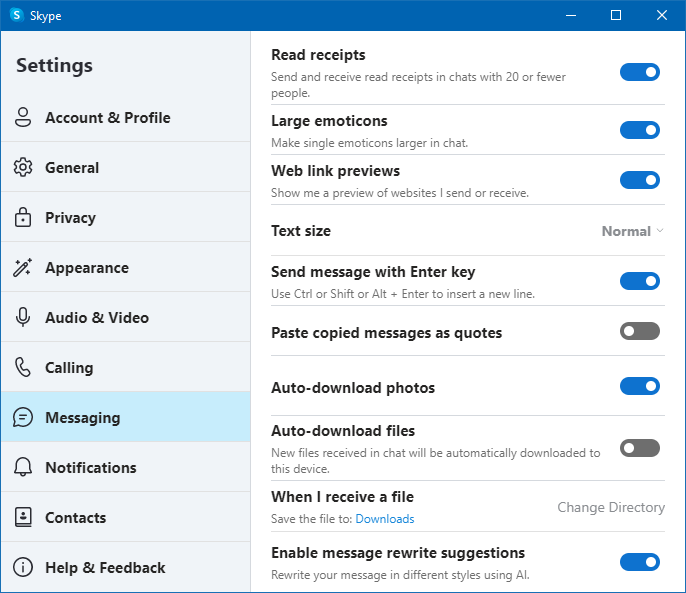The width and height of the screenshot is (686, 593).
Task: Click 'Make single emoticons larger in chat.' text
Action: click(369, 143)
